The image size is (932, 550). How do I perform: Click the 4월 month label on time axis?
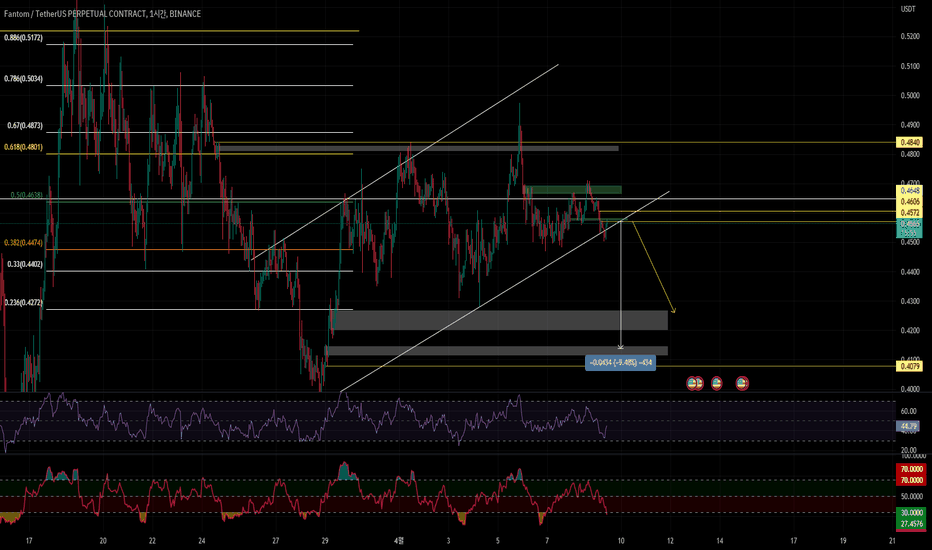pyautogui.click(x=399, y=540)
